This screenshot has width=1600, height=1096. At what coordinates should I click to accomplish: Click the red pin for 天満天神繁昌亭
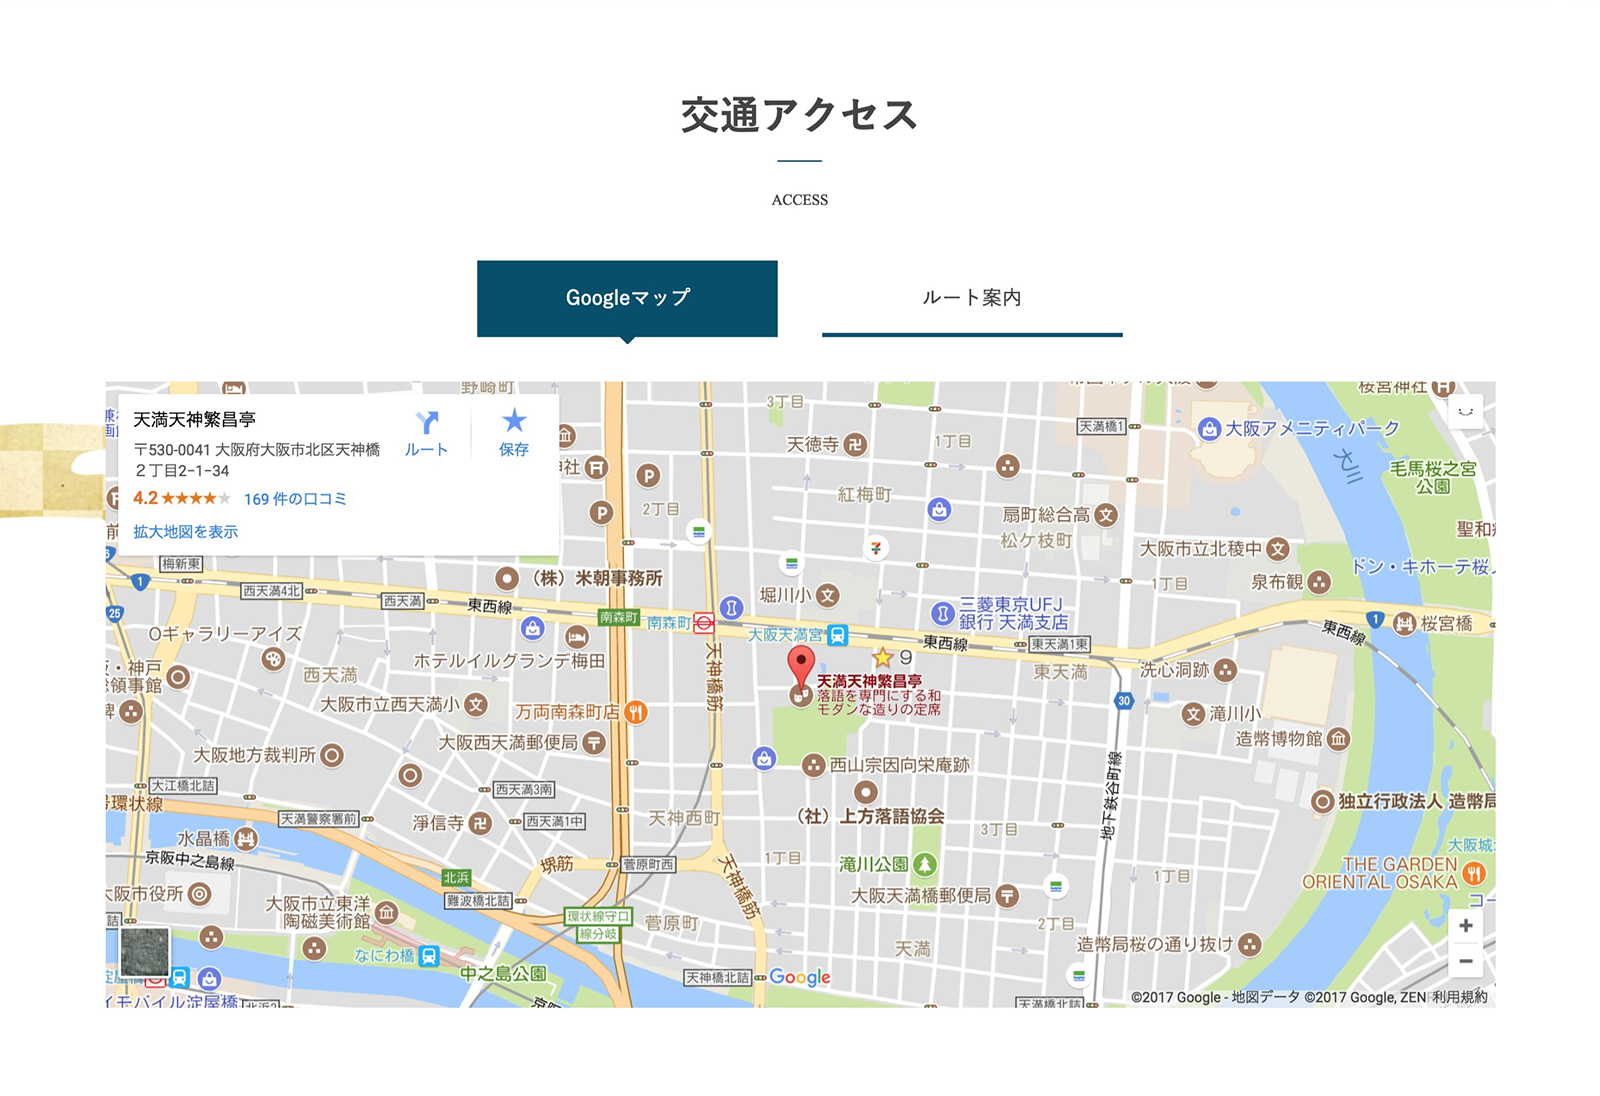tap(801, 666)
